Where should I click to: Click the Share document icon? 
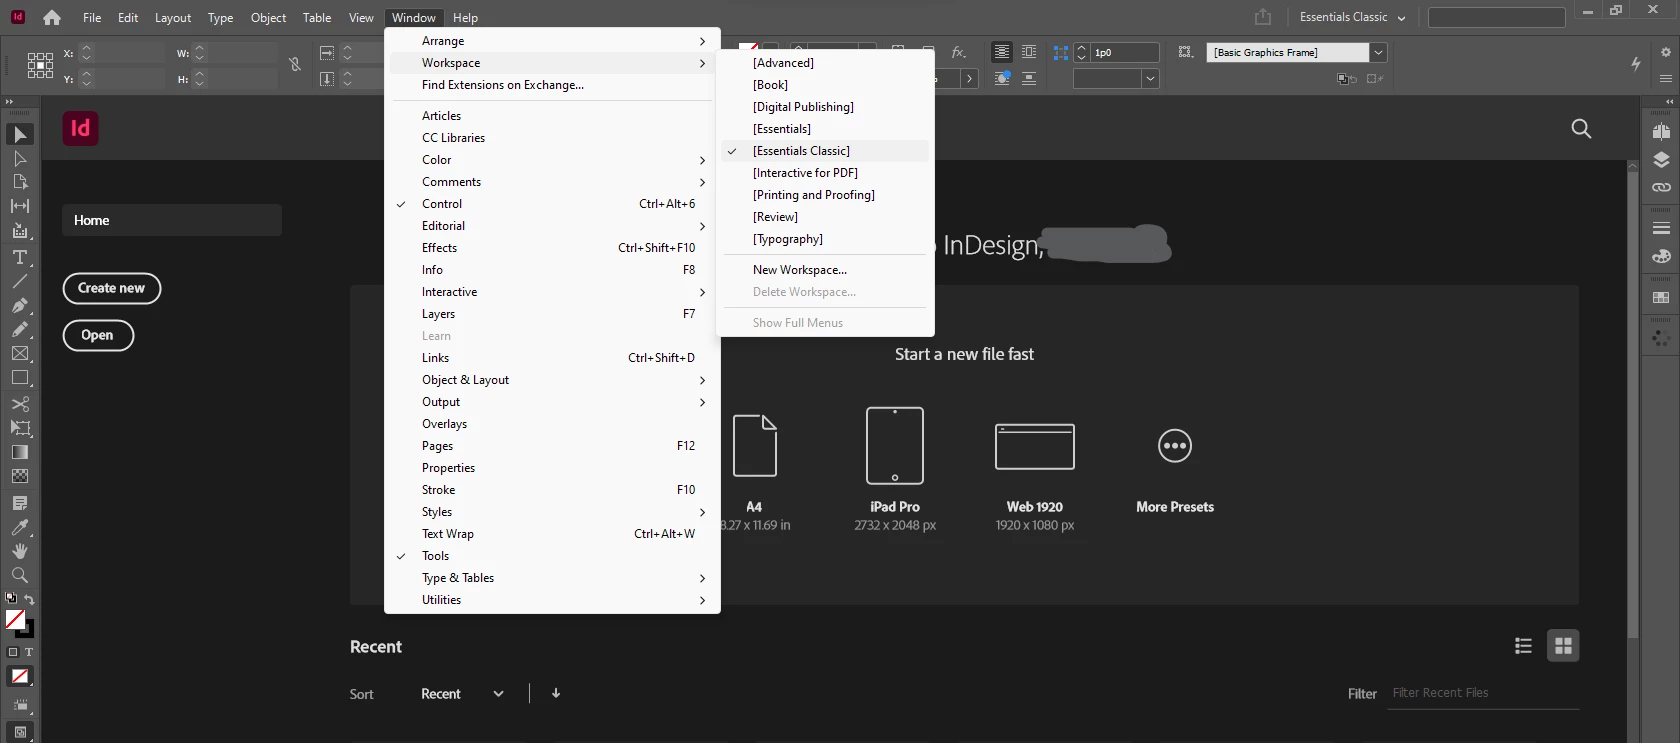coord(1263,17)
